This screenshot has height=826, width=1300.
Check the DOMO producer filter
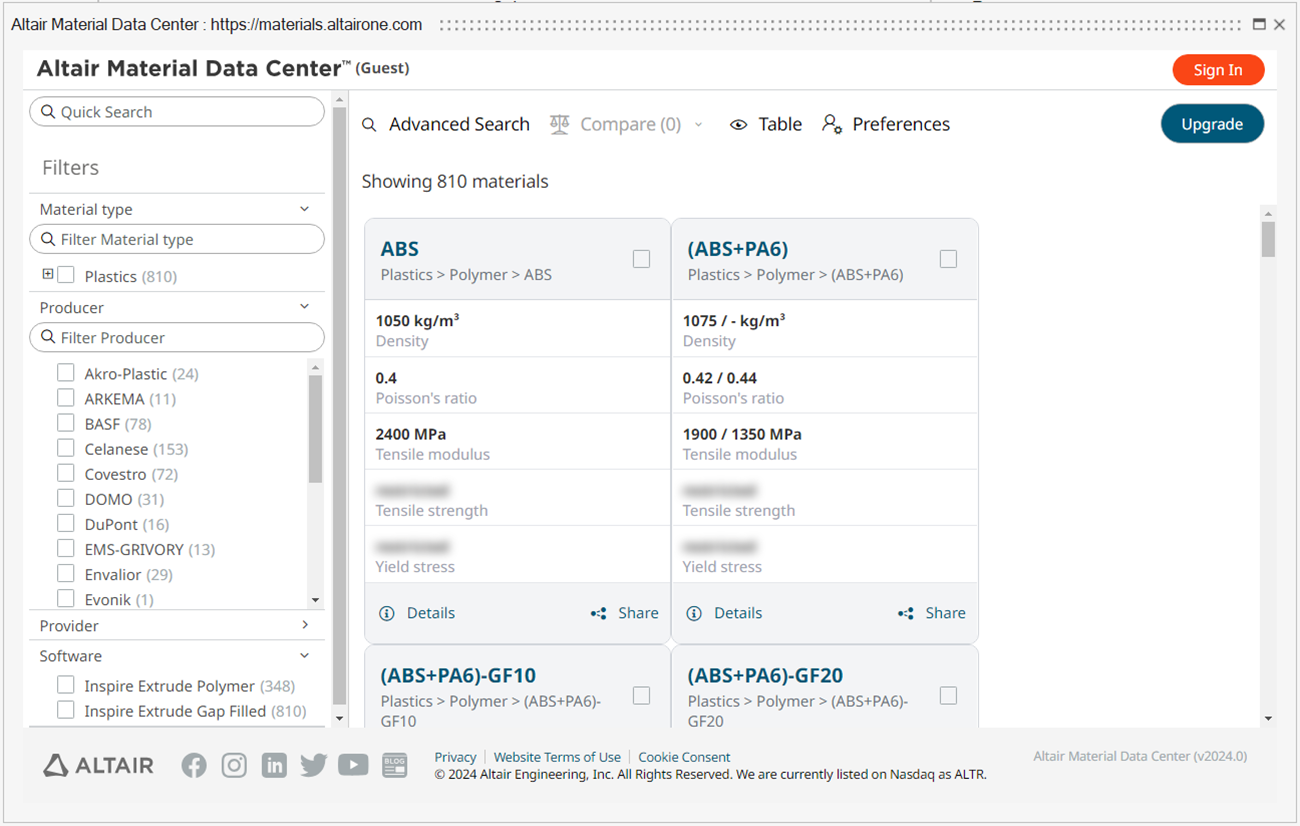[x=66, y=498]
